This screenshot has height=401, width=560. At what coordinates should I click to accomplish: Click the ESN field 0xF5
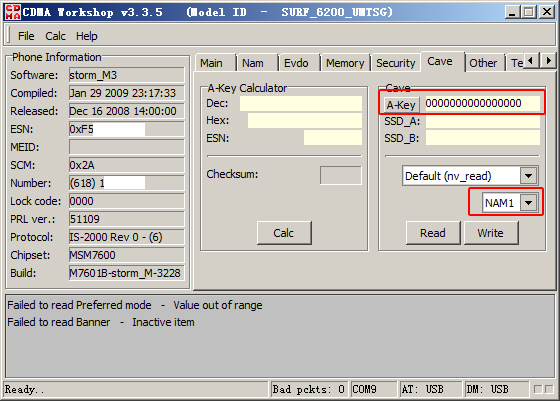click(x=127, y=129)
